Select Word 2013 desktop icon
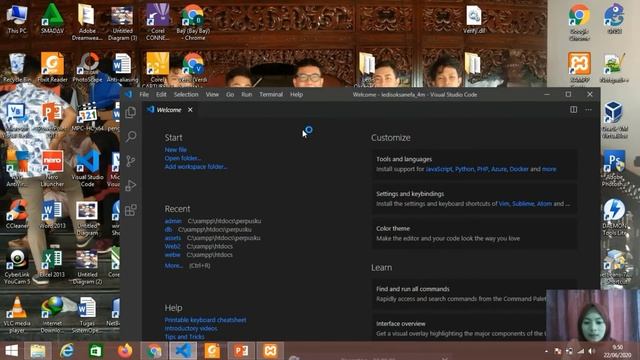Image resolution: width=640 pixels, height=360 pixels. [x=52, y=213]
